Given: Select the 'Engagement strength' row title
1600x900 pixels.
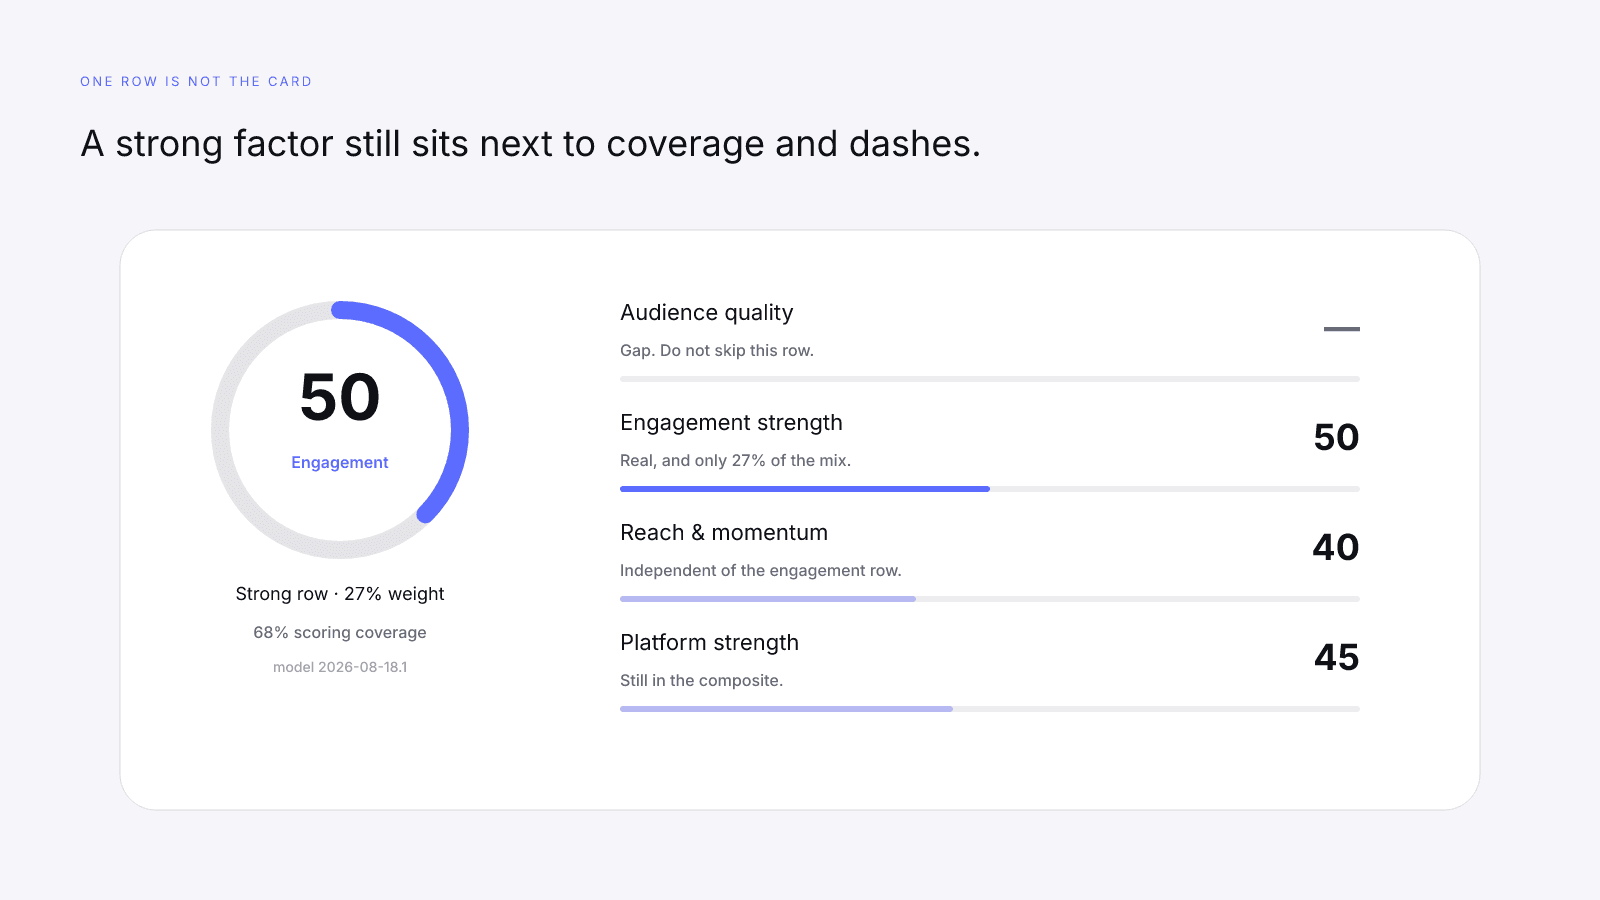Looking at the screenshot, I should pos(731,423).
